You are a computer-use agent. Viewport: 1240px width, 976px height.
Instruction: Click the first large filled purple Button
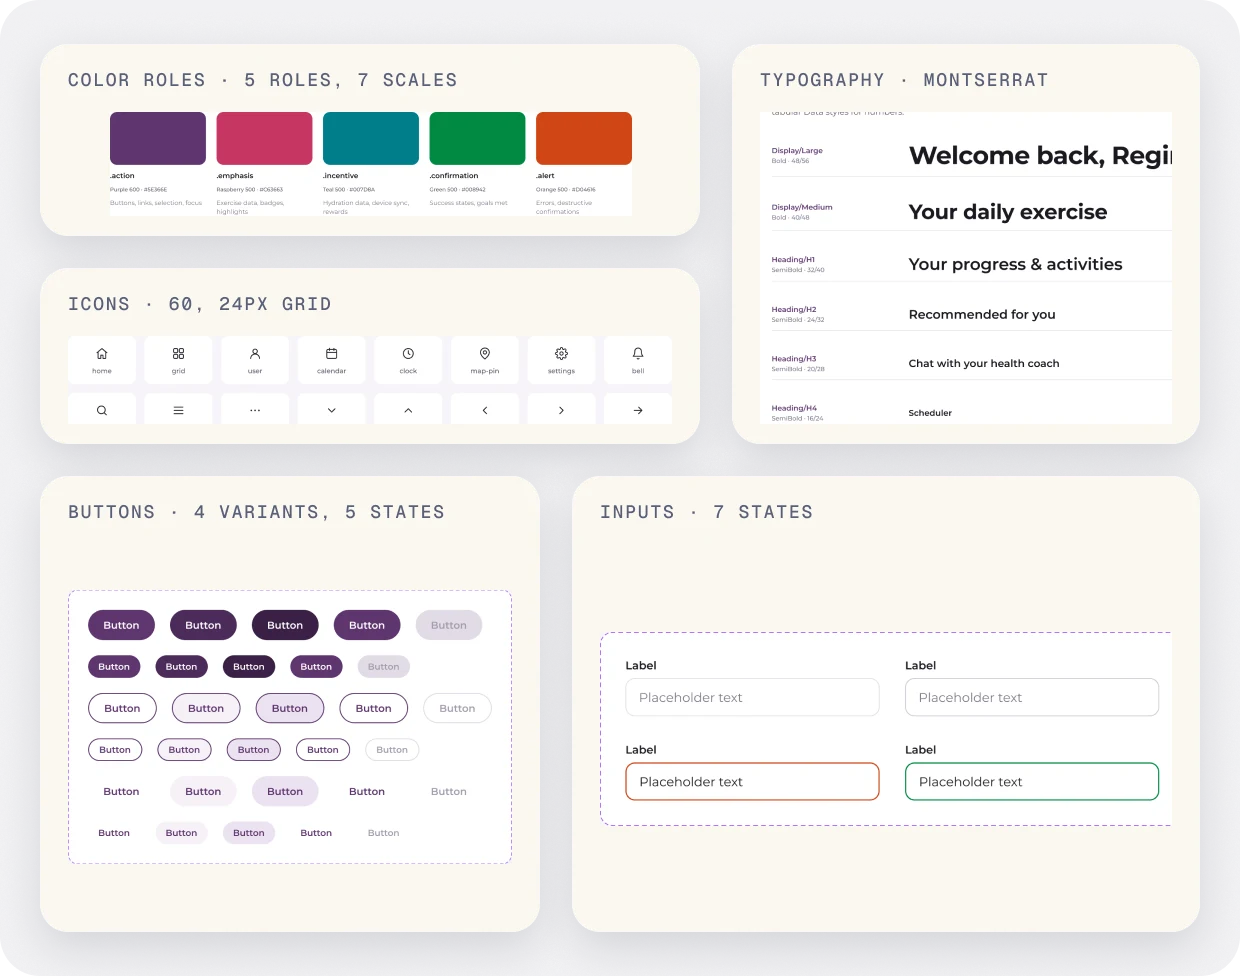[x=121, y=625]
